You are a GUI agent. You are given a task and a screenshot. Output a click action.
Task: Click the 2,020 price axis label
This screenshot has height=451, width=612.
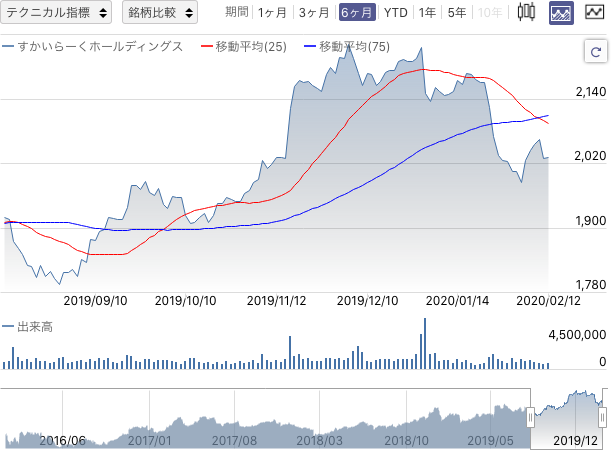click(590, 156)
